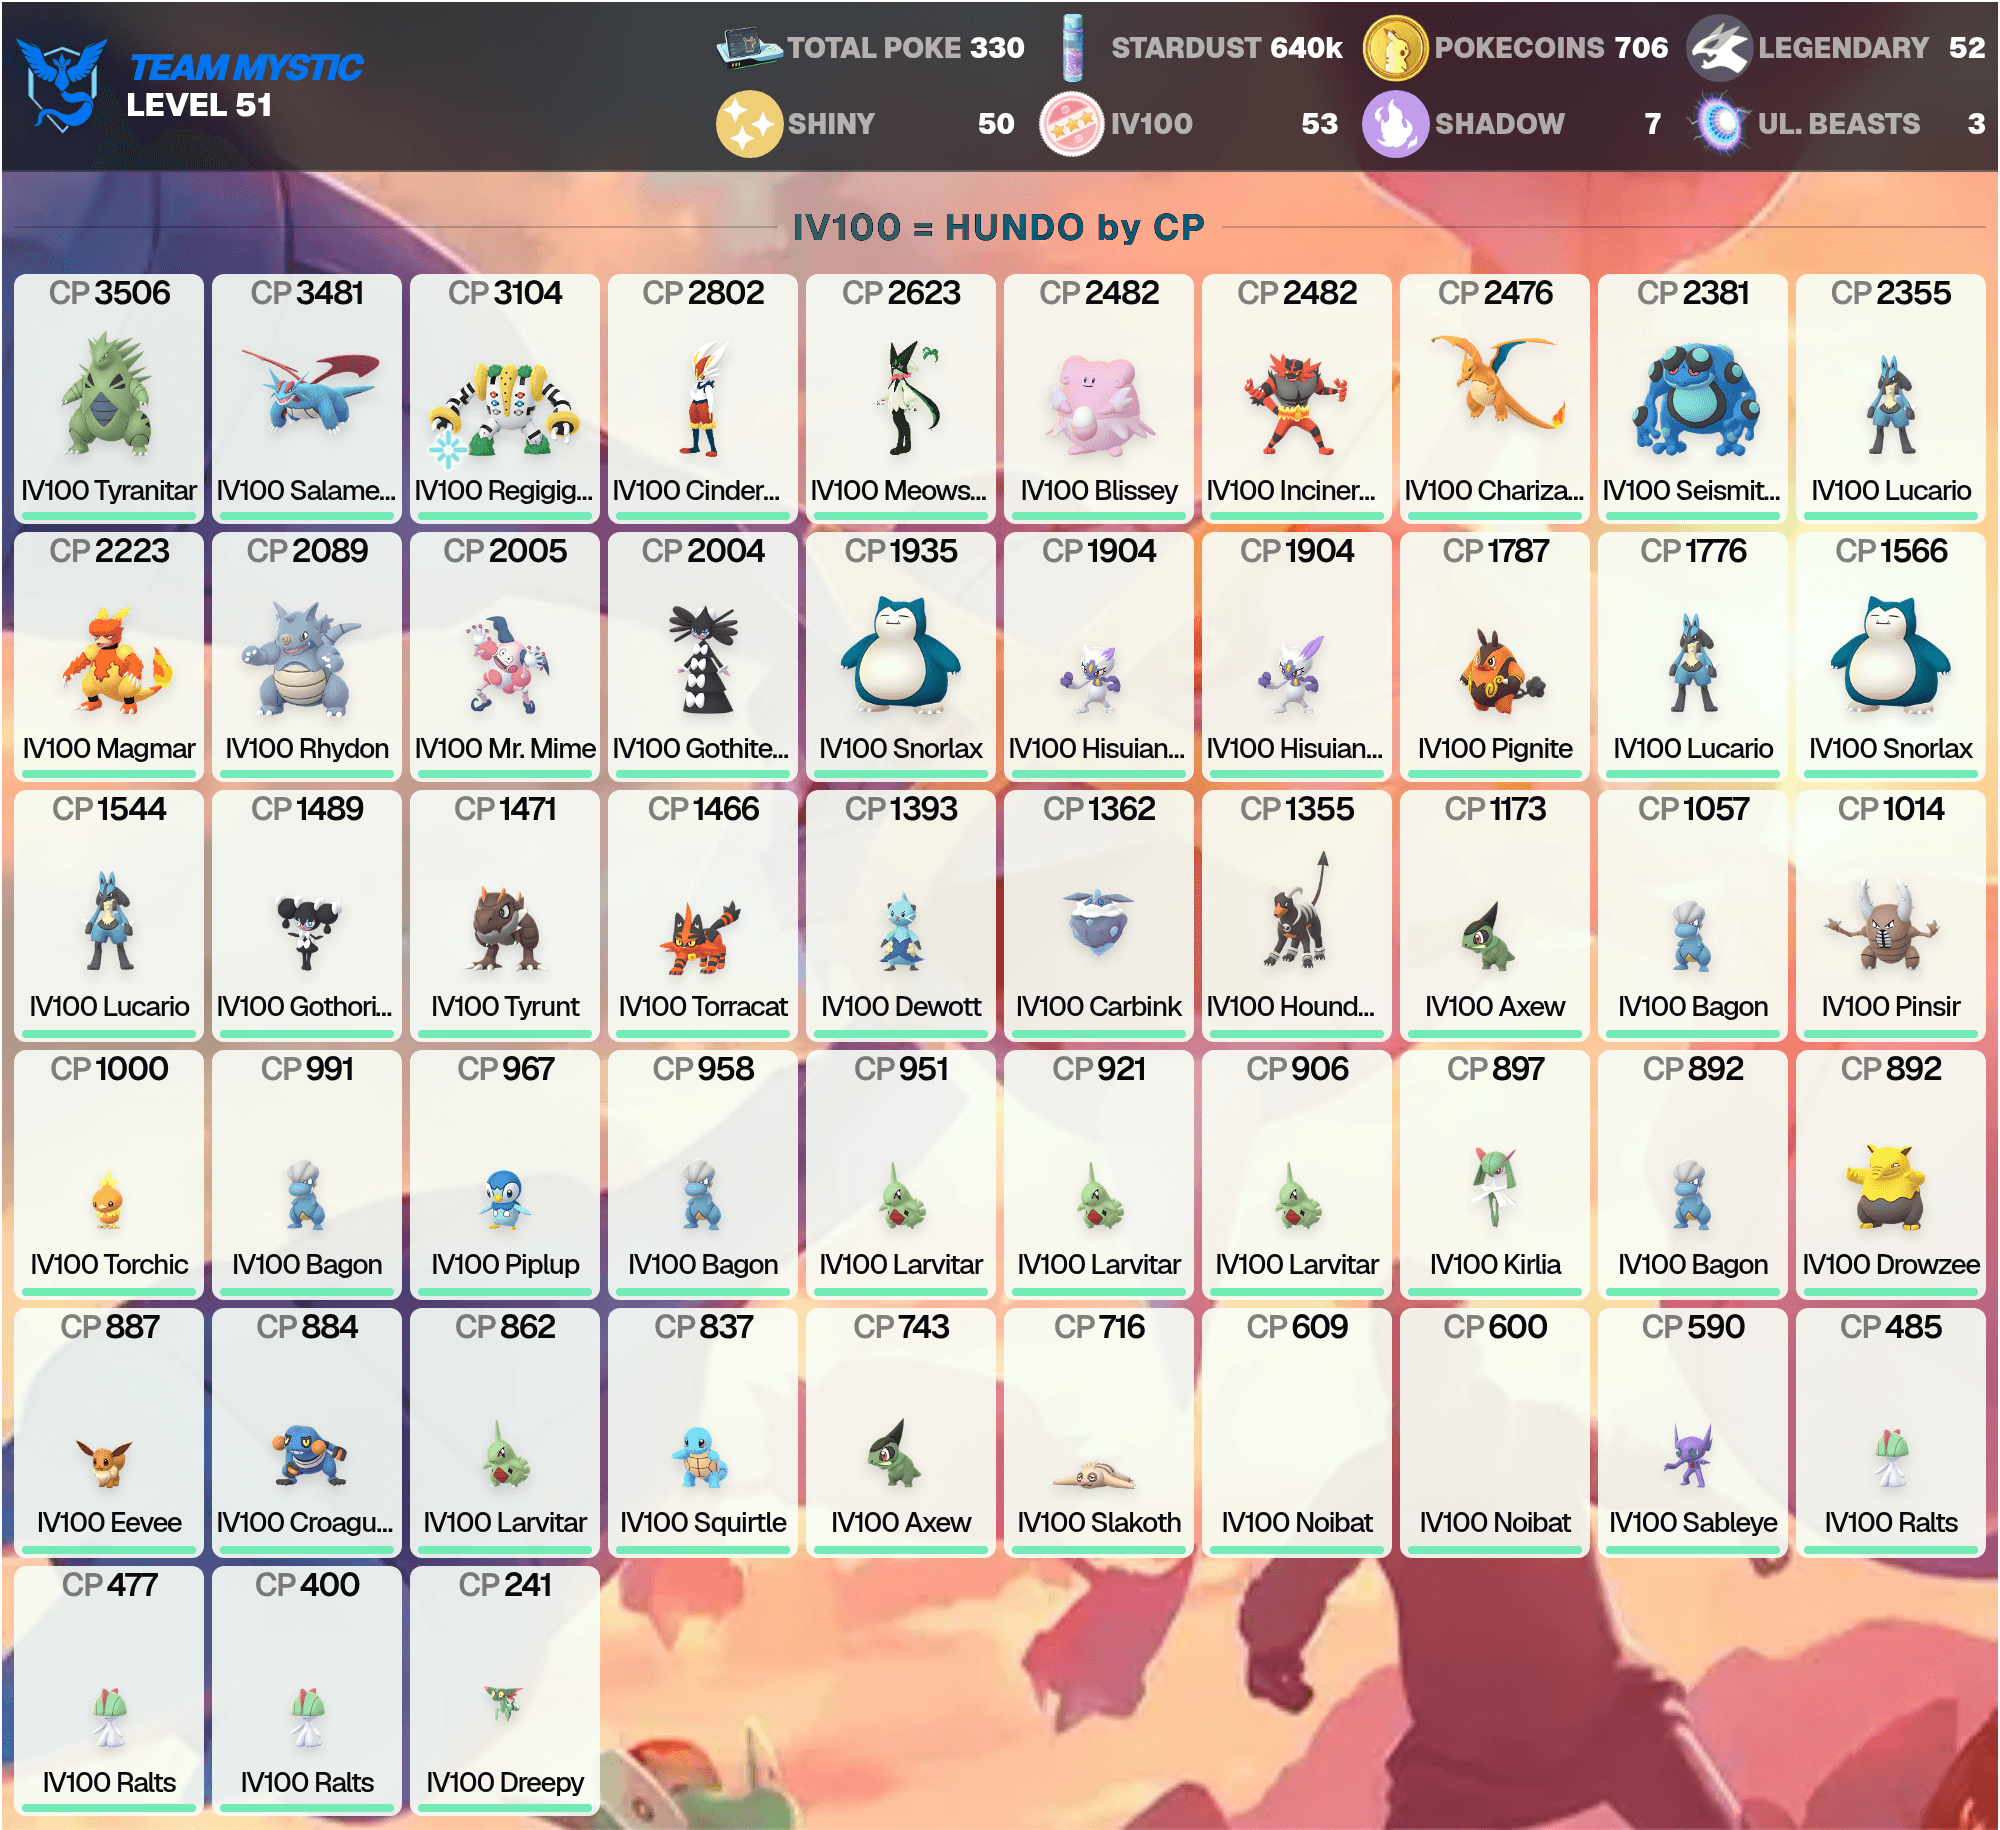Open the CP 3104 Regigigas card
Viewport: 2000px width, 1830px height.
point(505,398)
